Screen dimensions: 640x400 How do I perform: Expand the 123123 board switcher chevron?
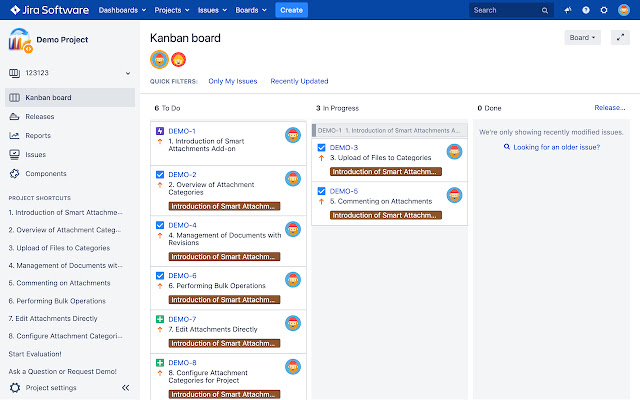pos(128,73)
